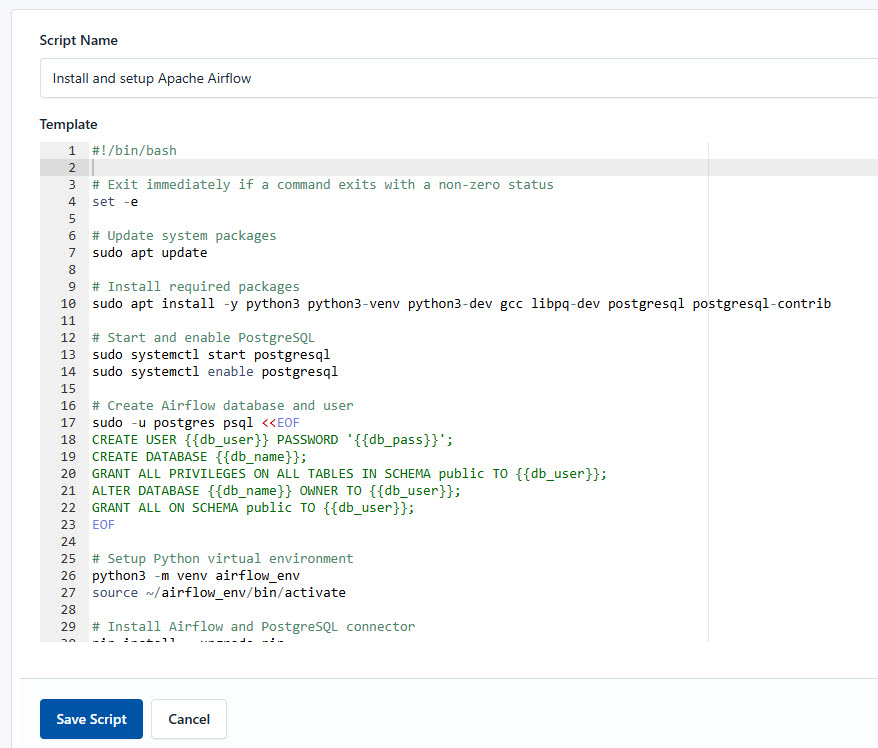Image resolution: width=878 pixels, height=748 pixels.
Task: Click line number 10 in the gutter
Action: 68,303
